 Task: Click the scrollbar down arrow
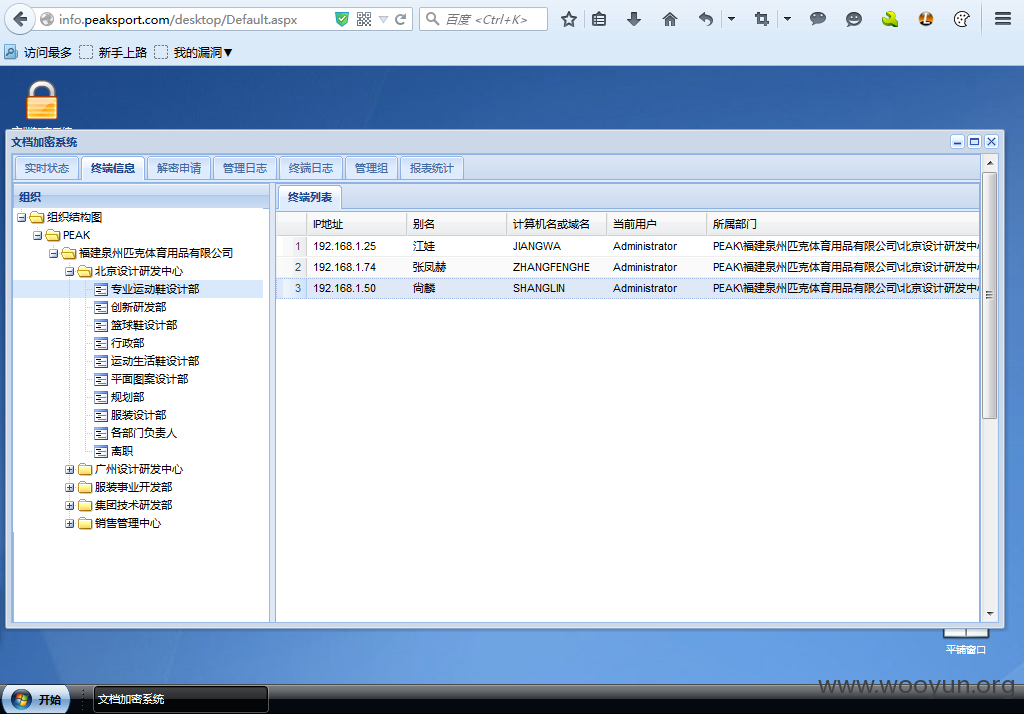[x=990, y=613]
